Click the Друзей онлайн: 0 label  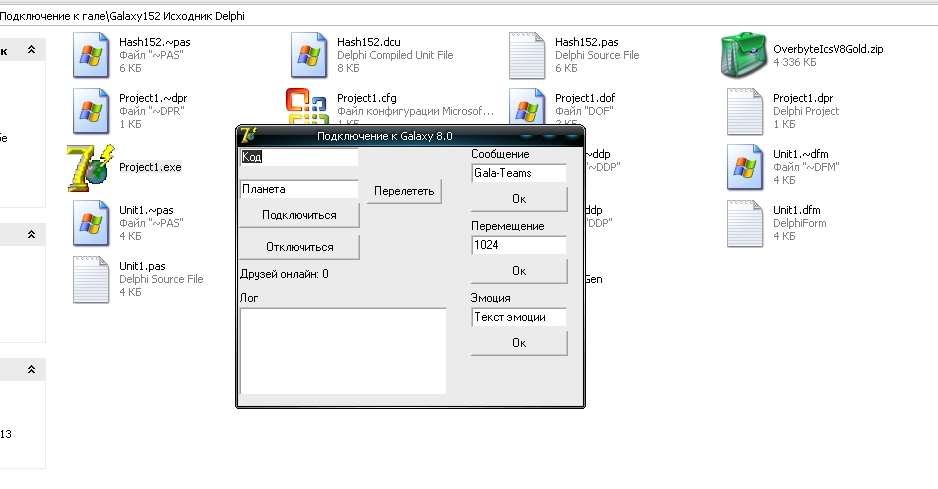pos(284,274)
